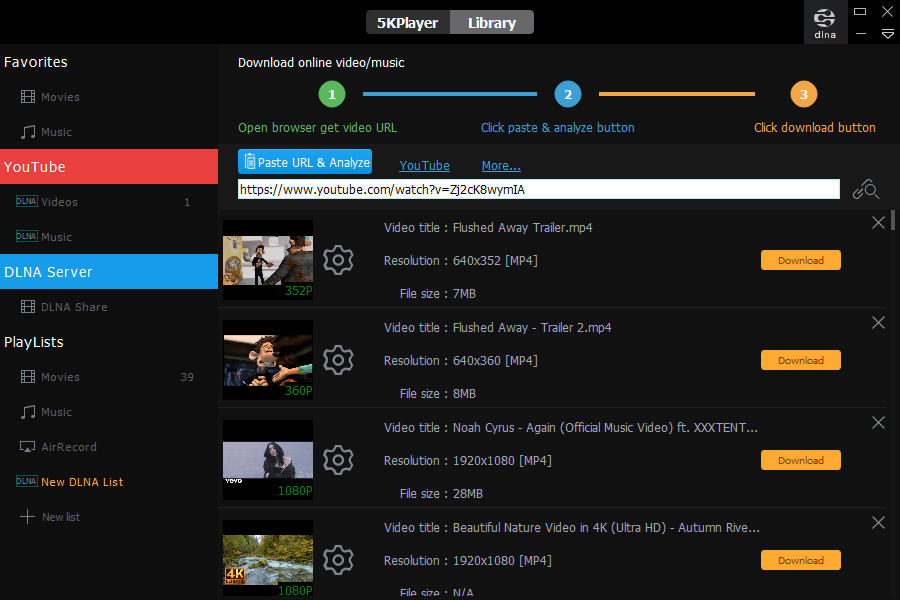This screenshot has width=900, height=600.
Task: Click the DLNA badge beside YouTube Music
Action: [x=26, y=237]
